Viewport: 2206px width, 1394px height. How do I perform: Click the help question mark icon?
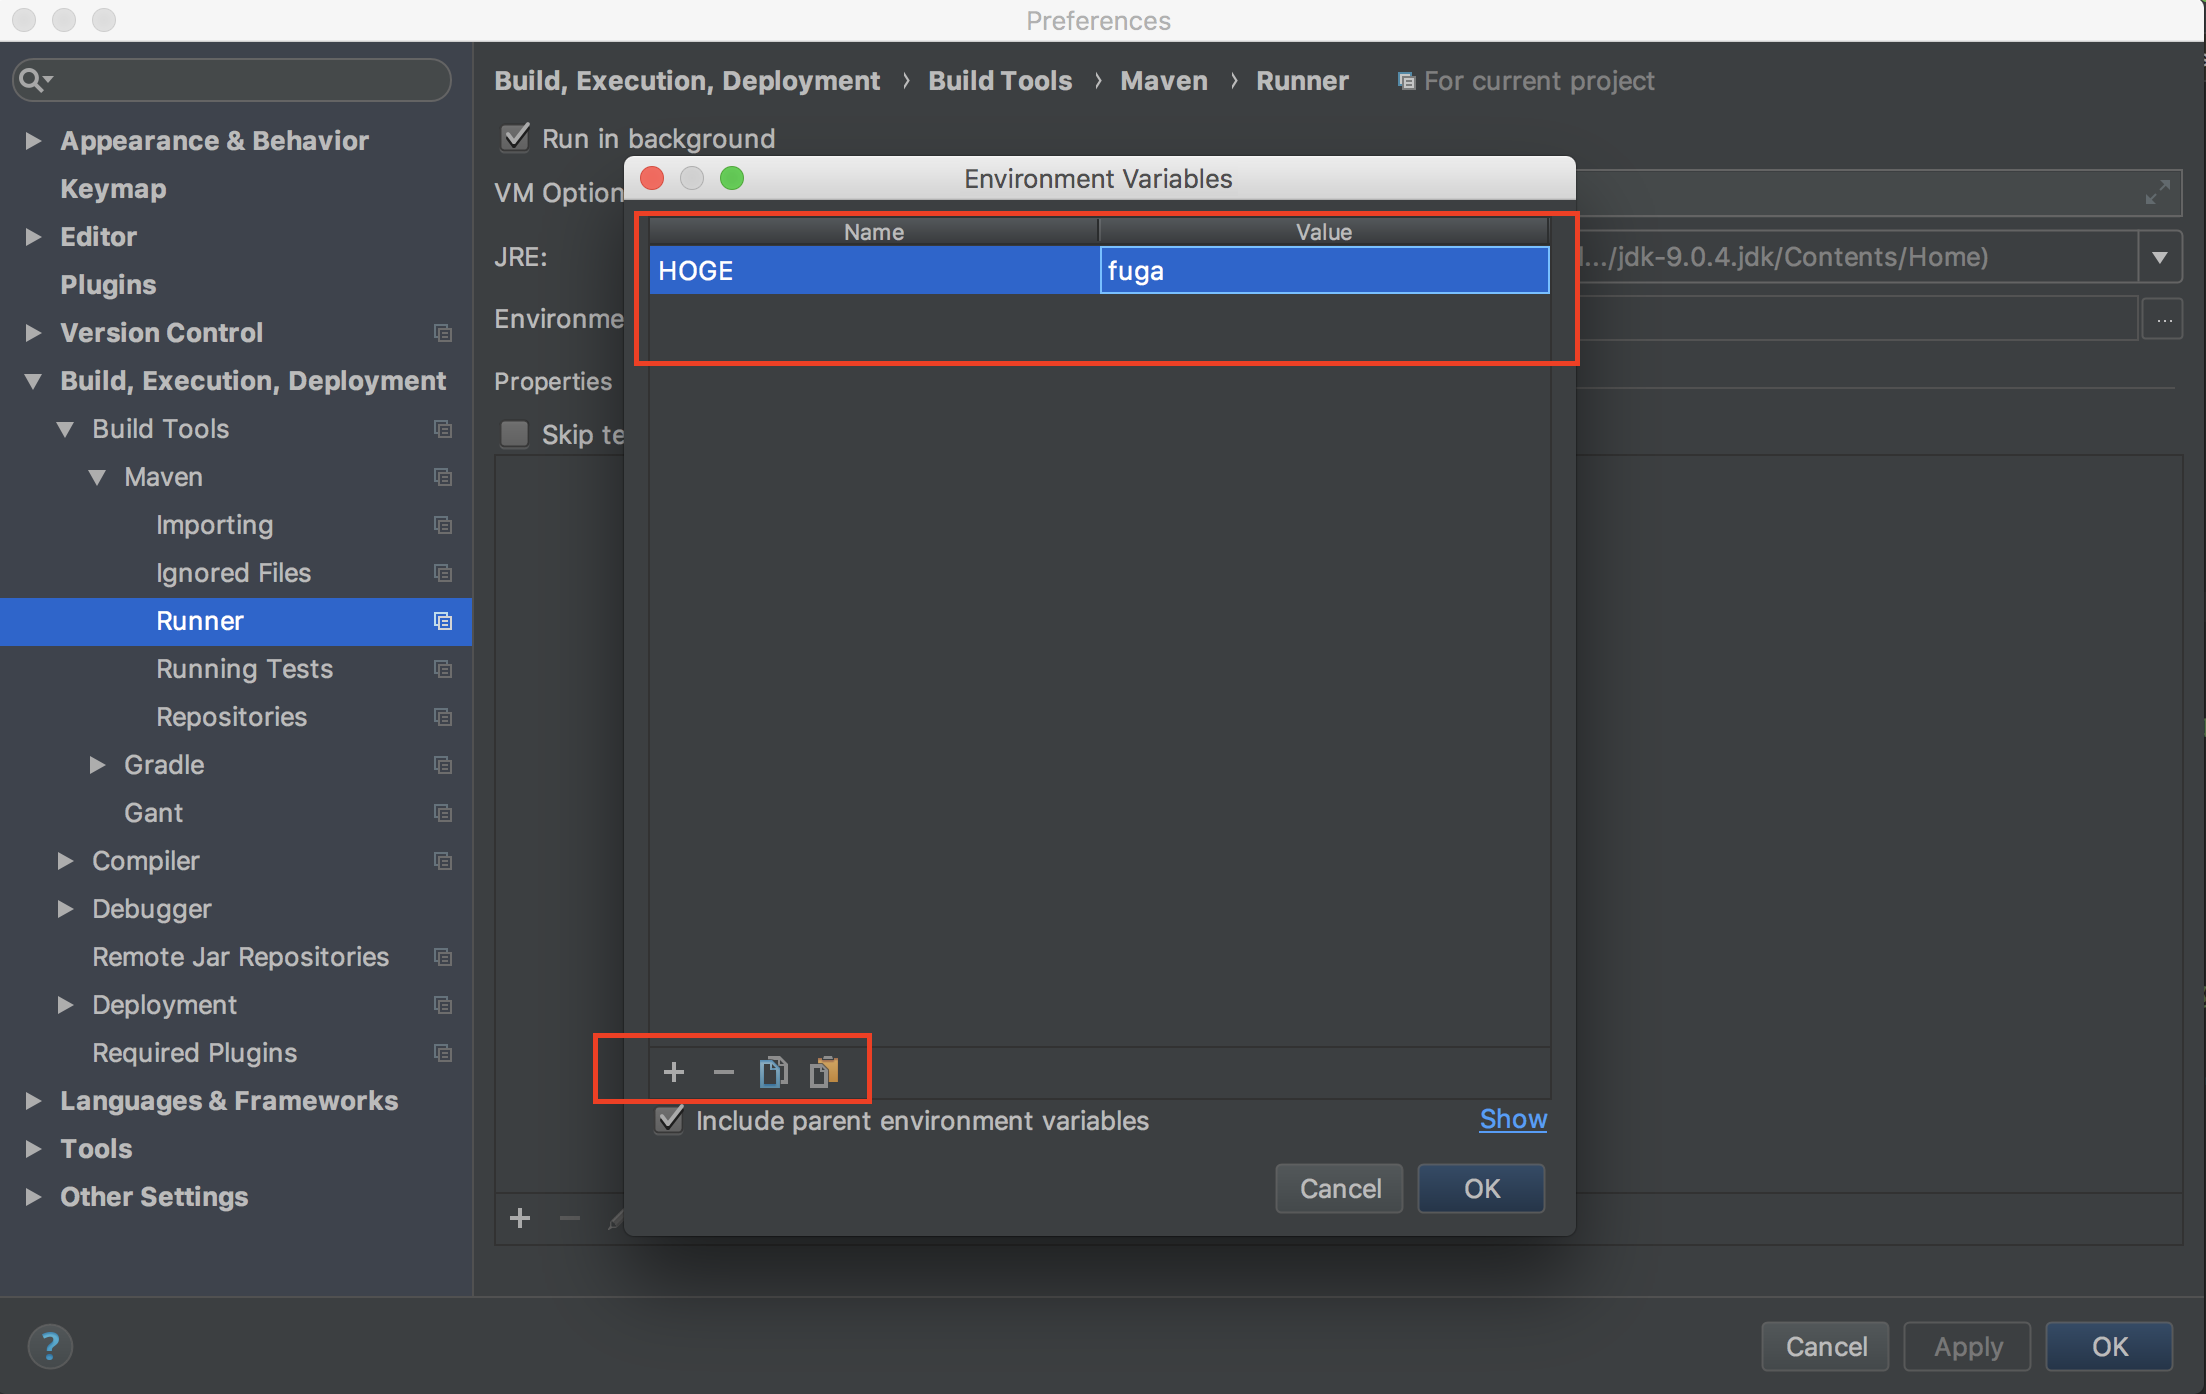(50, 1345)
